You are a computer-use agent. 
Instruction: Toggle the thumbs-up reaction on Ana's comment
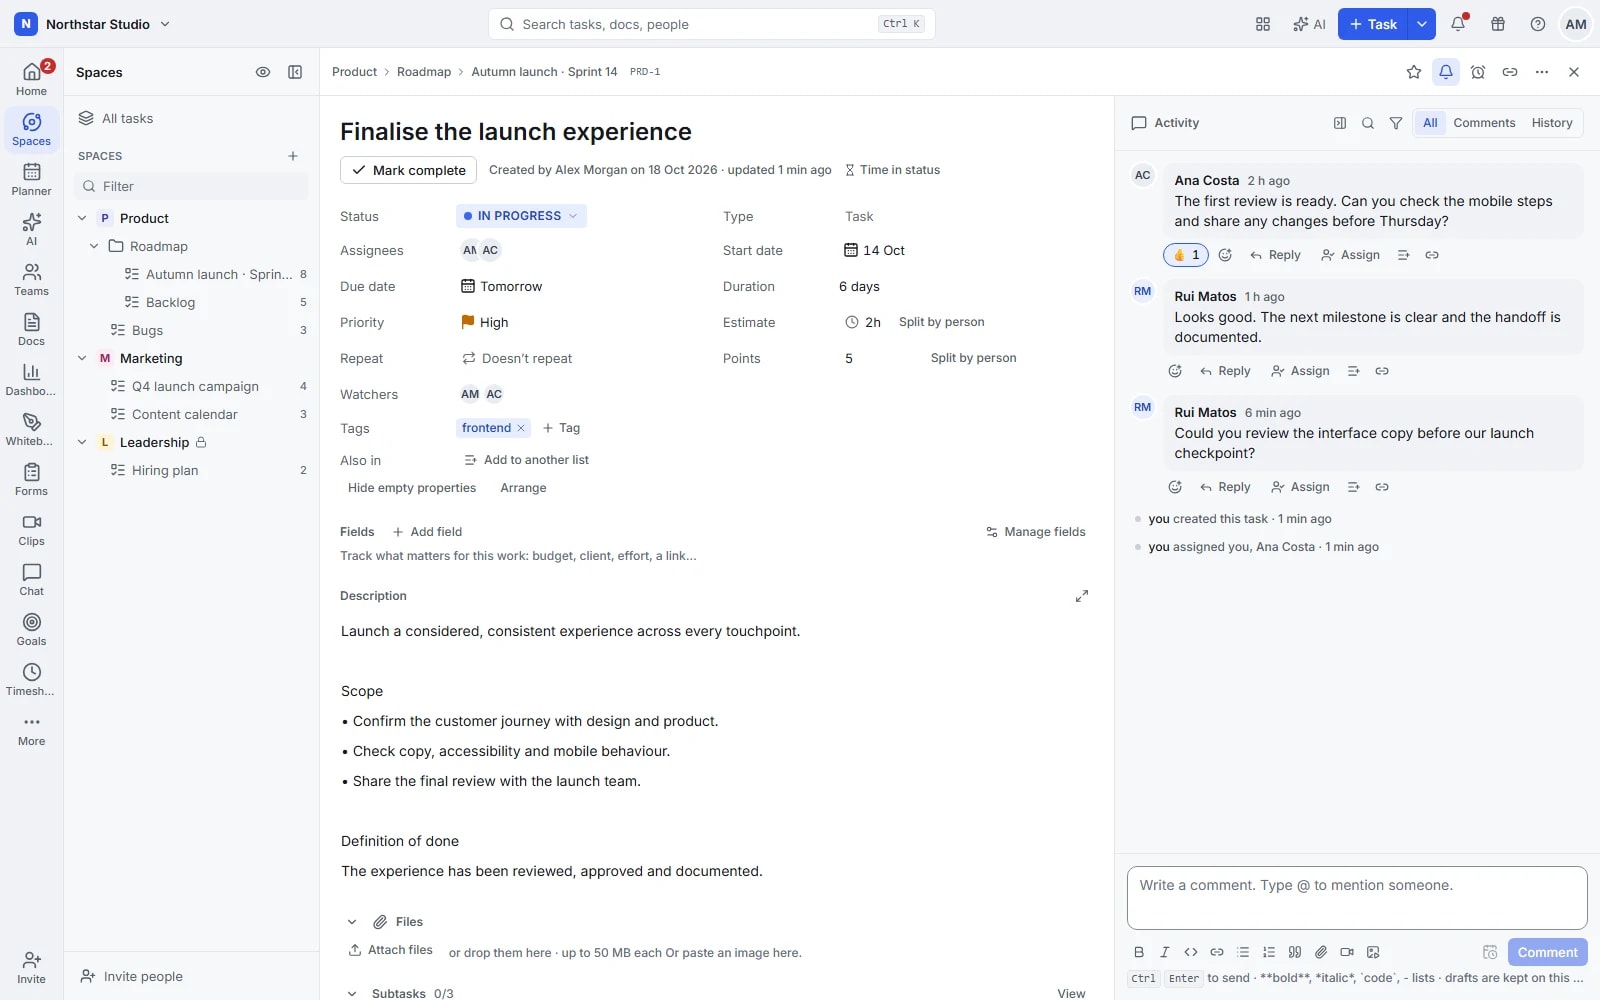coord(1186,255)
